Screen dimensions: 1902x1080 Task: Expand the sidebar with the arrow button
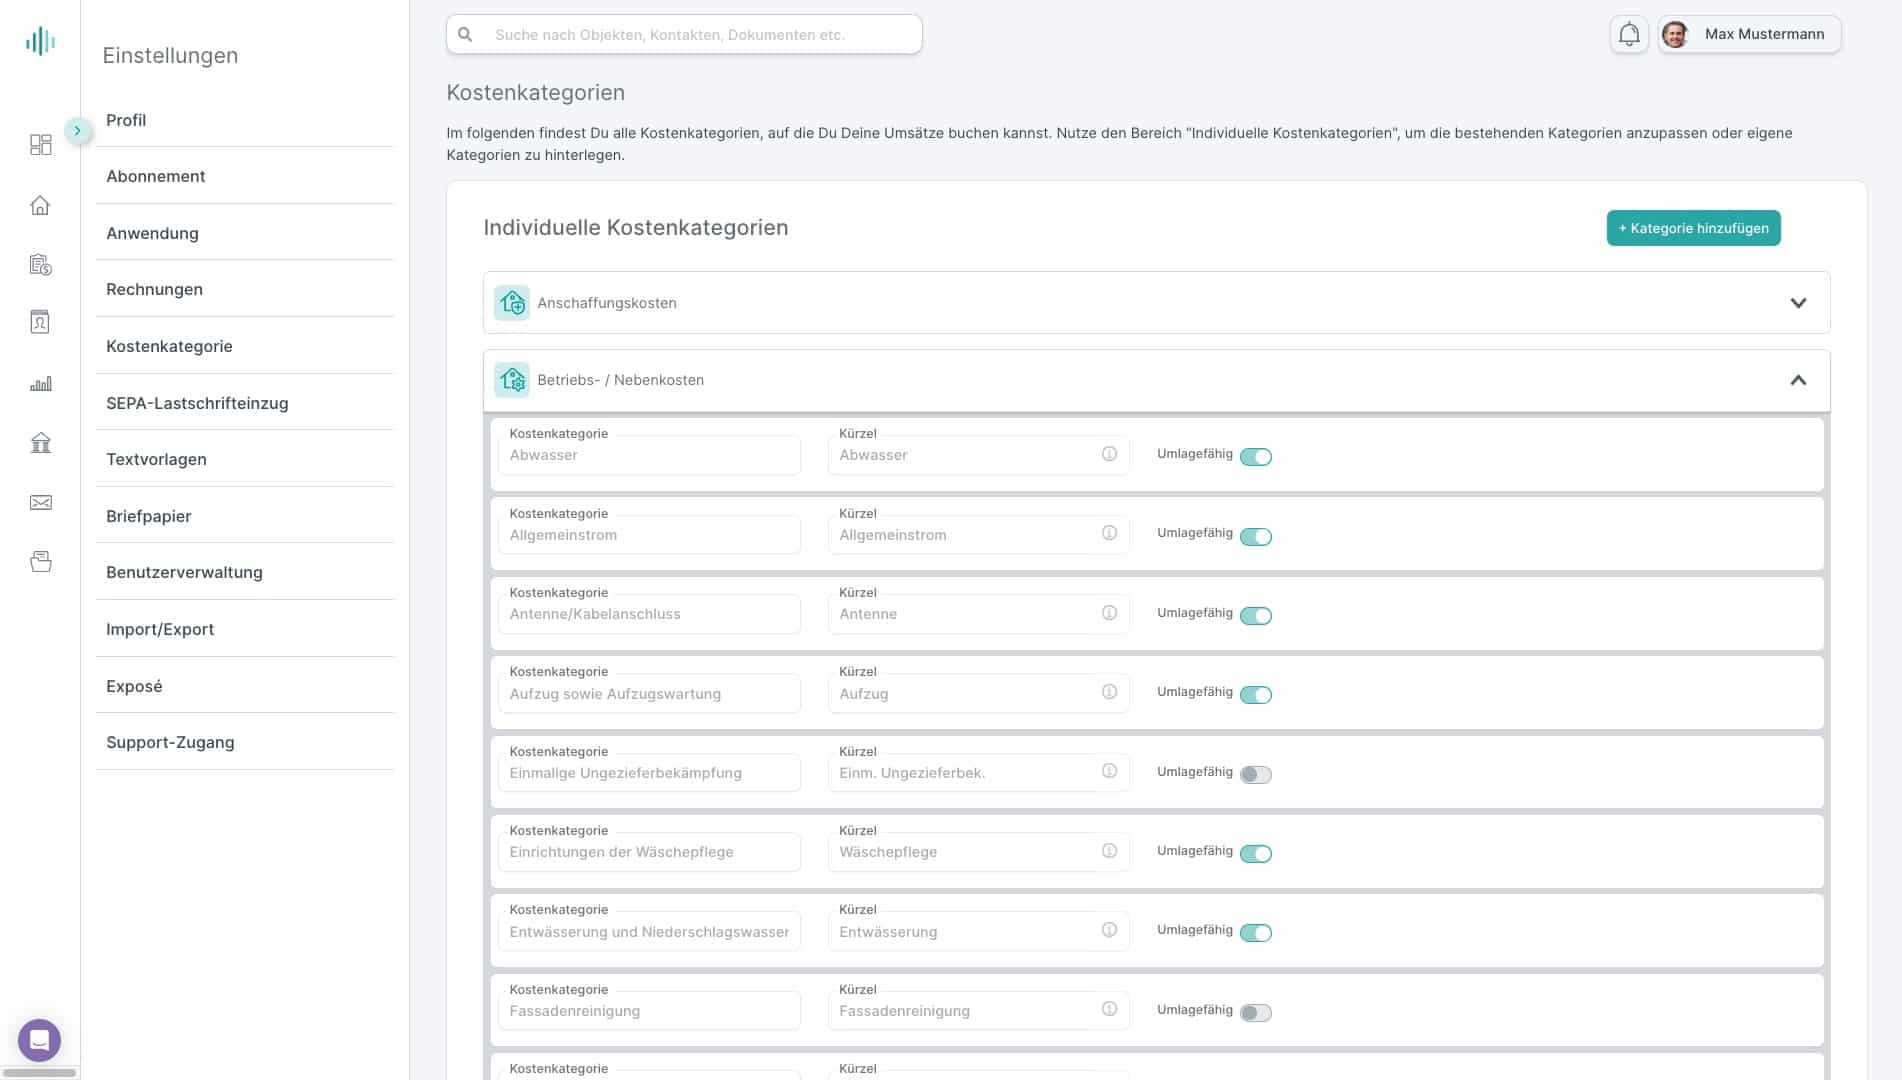click(77, 131)
